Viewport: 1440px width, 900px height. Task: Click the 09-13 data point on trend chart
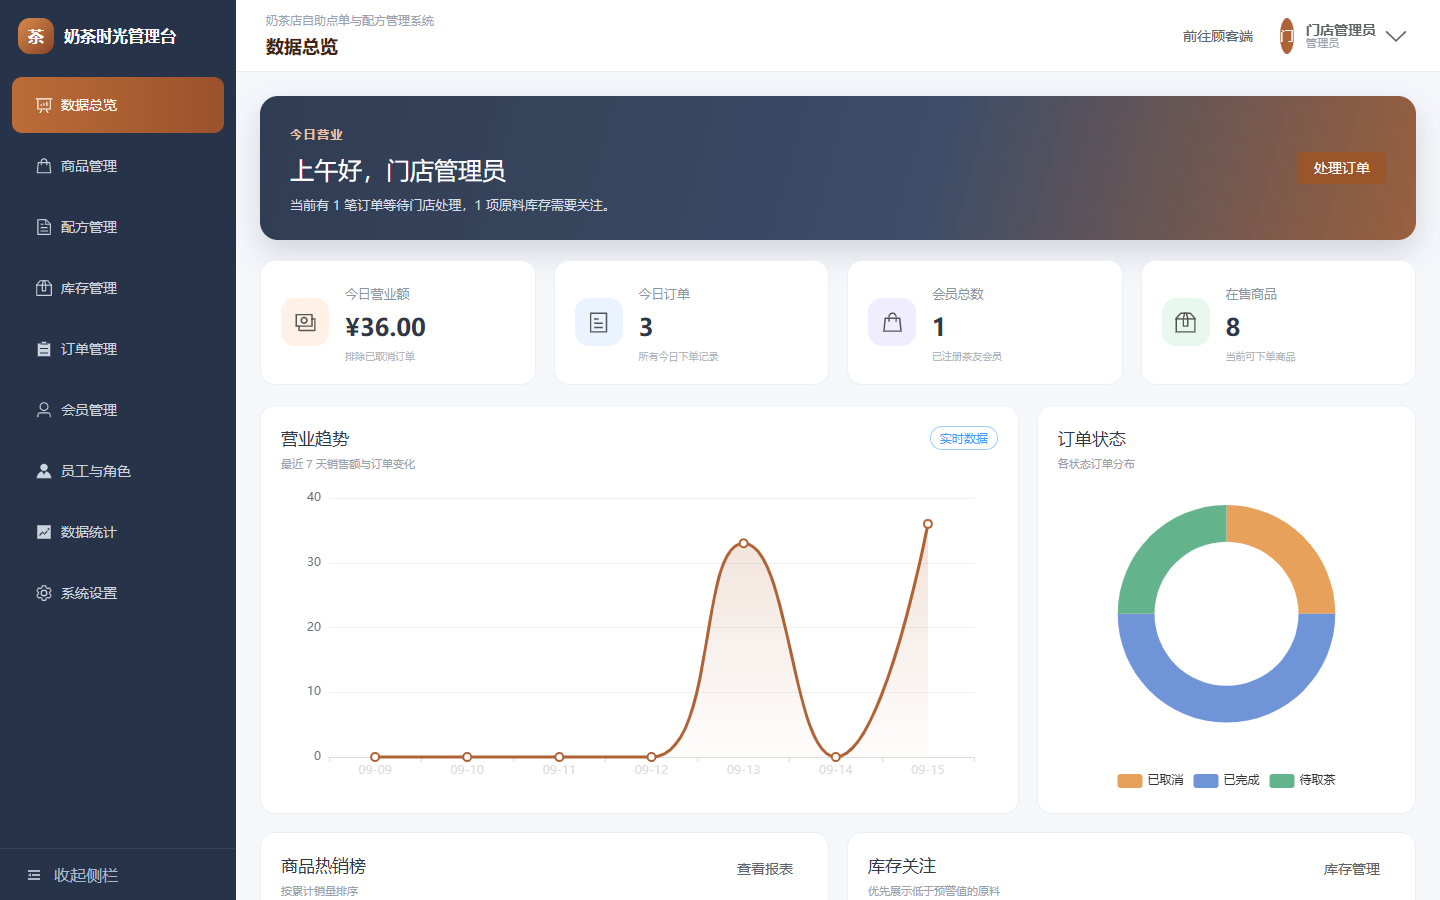(x=744, y=543)
